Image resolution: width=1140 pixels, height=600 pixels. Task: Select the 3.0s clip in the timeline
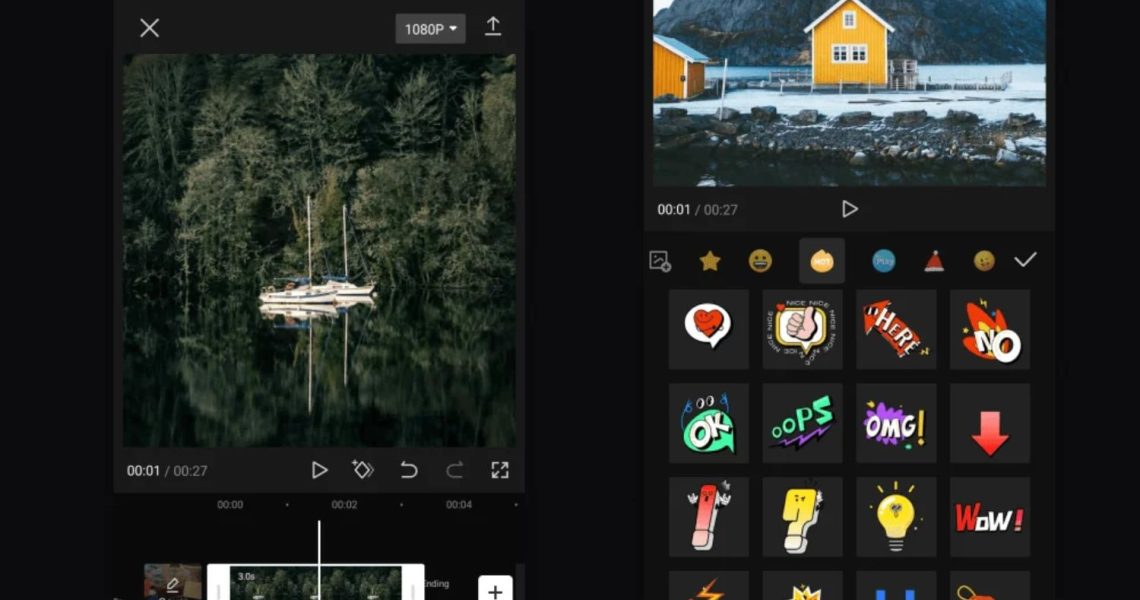[x=316, y=583]
